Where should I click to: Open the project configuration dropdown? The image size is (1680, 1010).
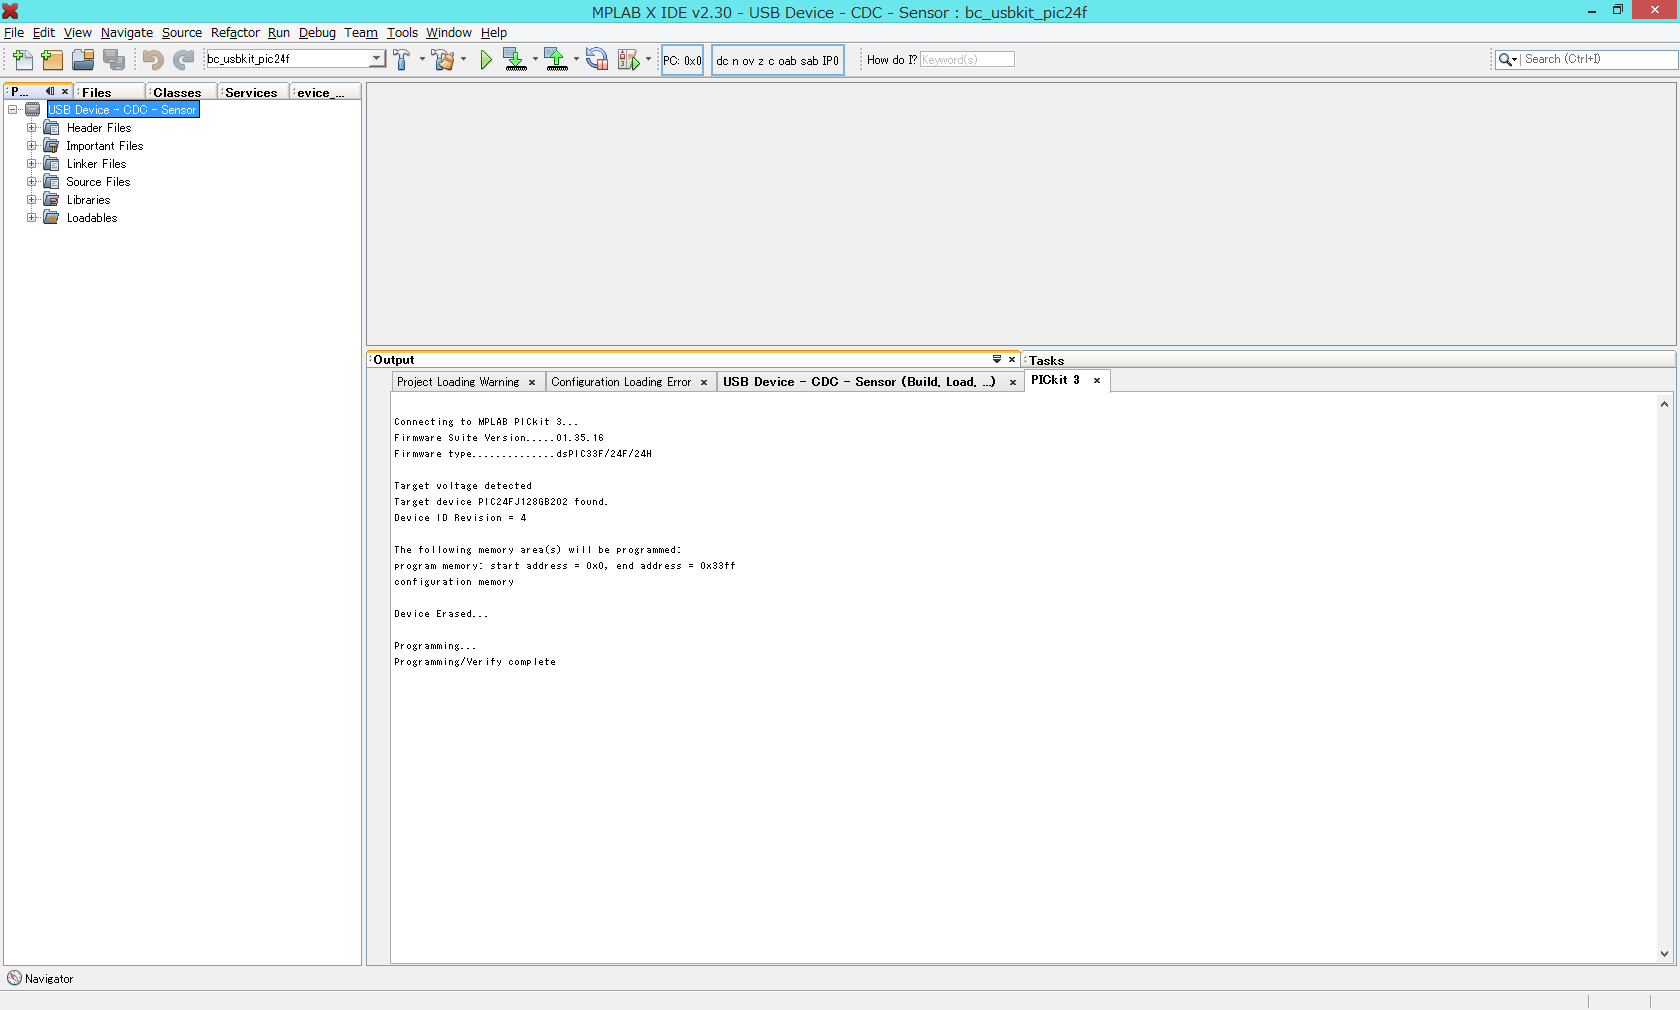coord(377,59)
